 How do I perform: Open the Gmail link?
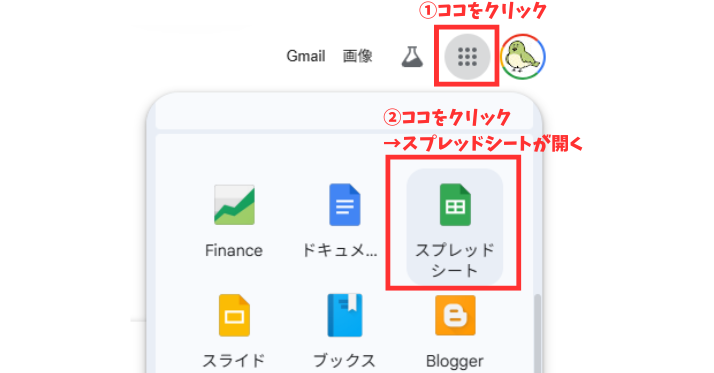pos(306,56)
